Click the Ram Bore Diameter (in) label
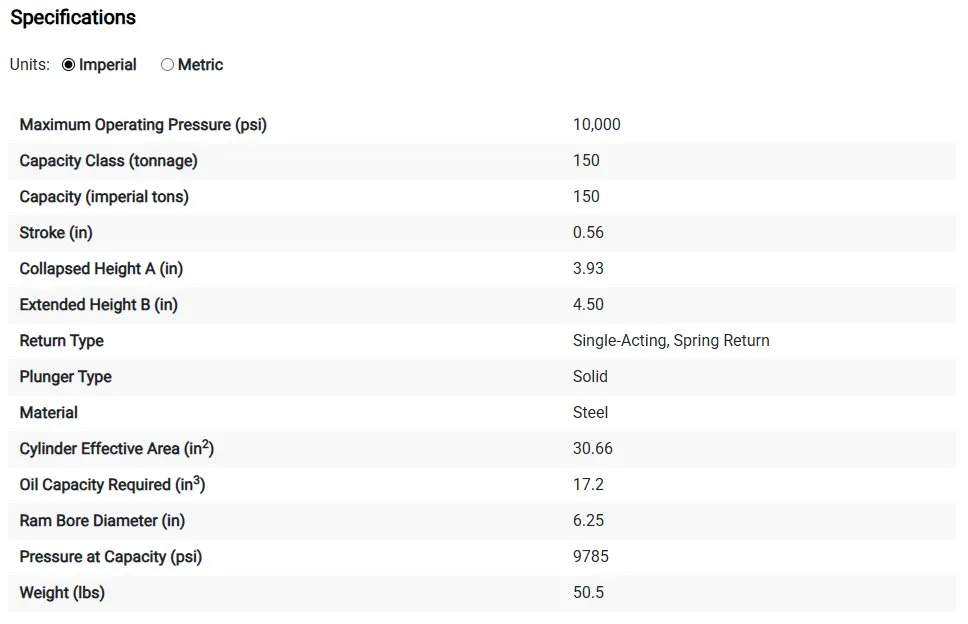Viewport: 968px width, 624px height. coord(102,521)
